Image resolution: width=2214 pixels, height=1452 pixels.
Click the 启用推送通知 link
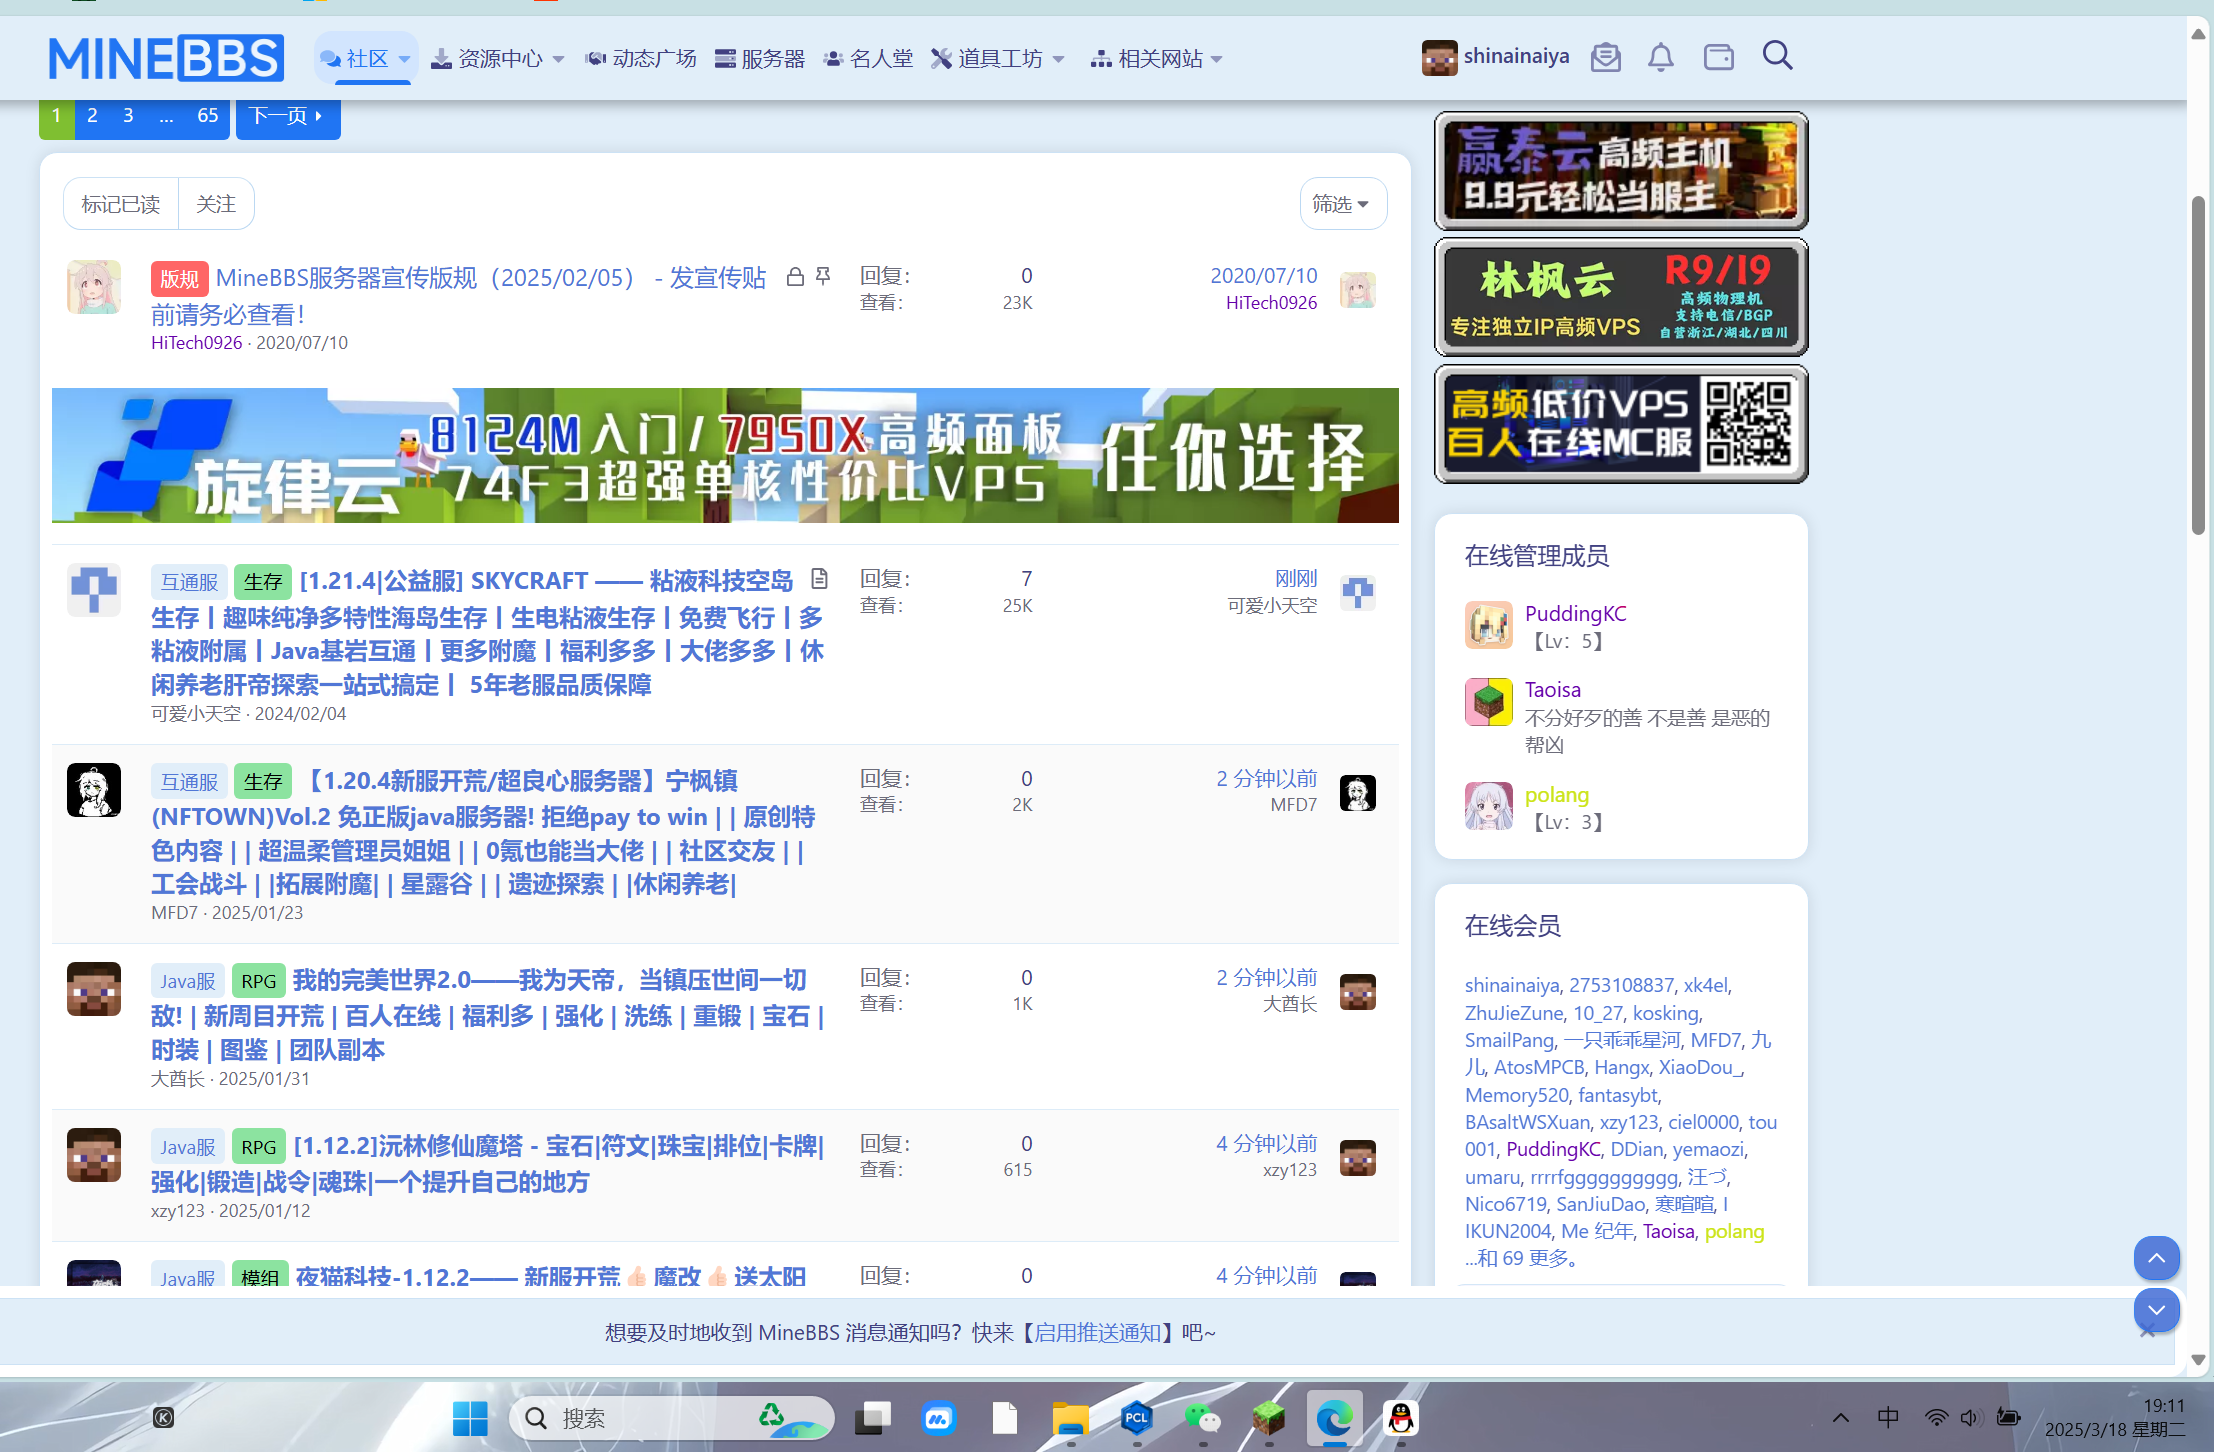1097,1333
